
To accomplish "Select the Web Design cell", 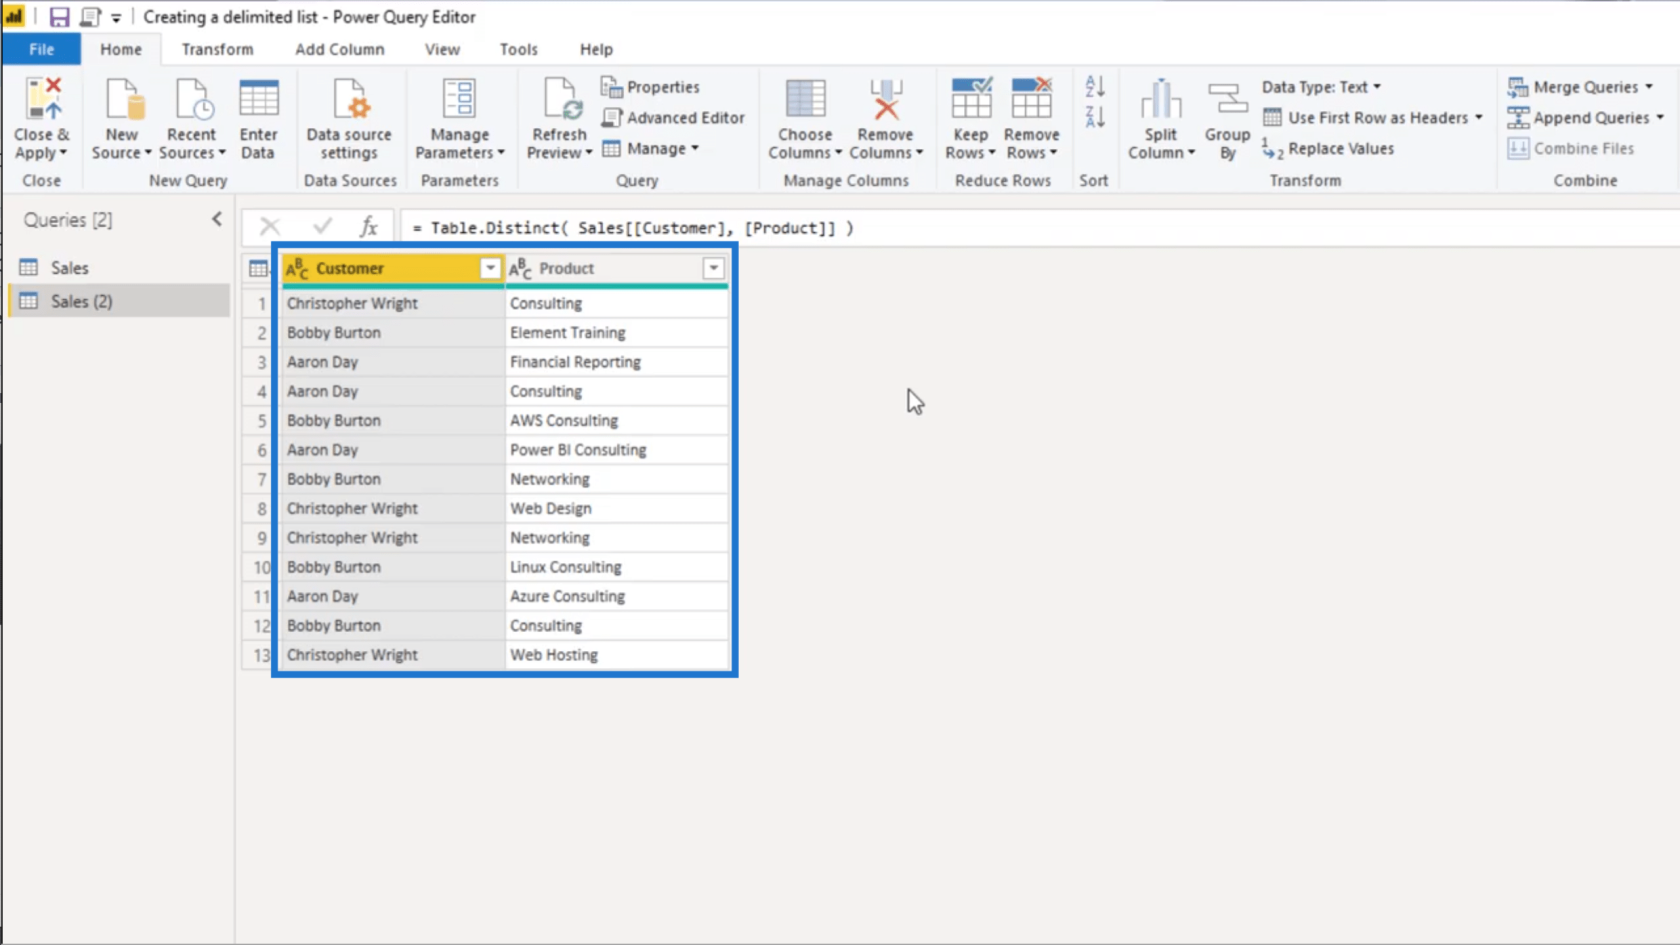I will click(617, 508).
